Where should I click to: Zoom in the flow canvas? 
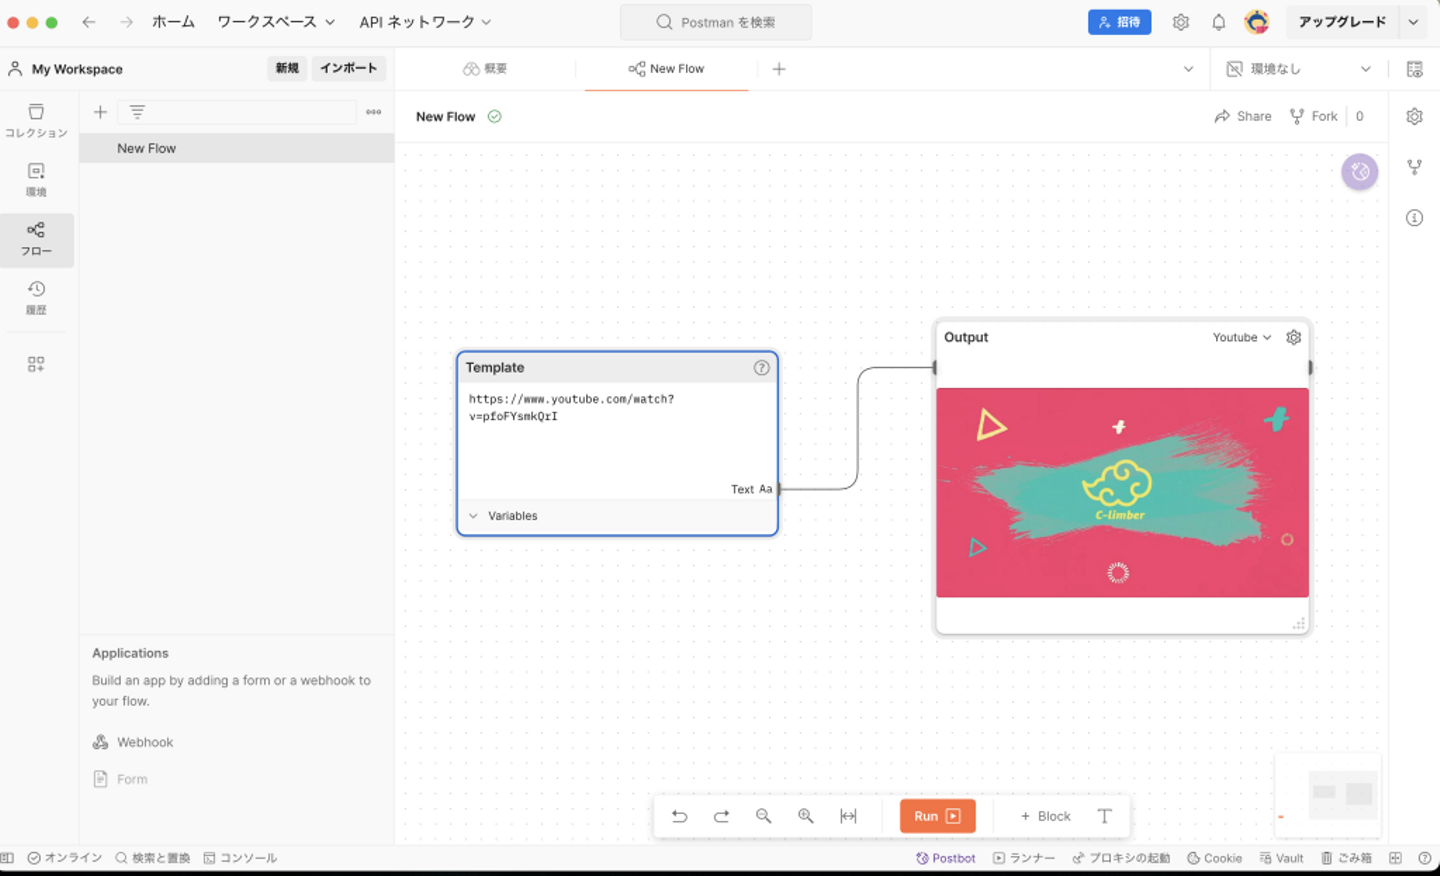coord(805,816)
